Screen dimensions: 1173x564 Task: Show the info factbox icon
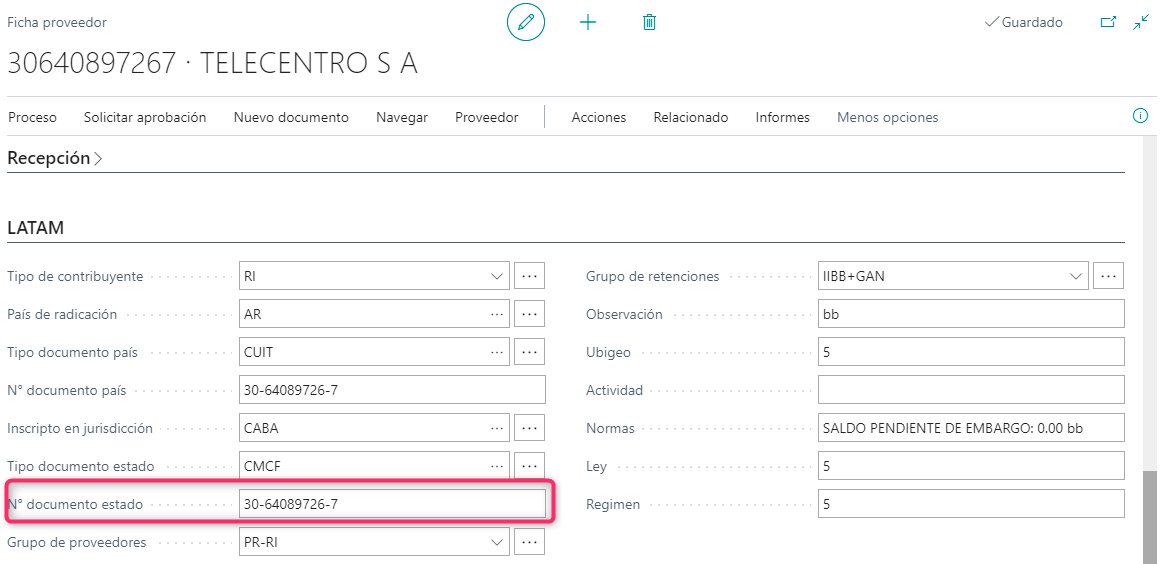(x=1140, y=116)
